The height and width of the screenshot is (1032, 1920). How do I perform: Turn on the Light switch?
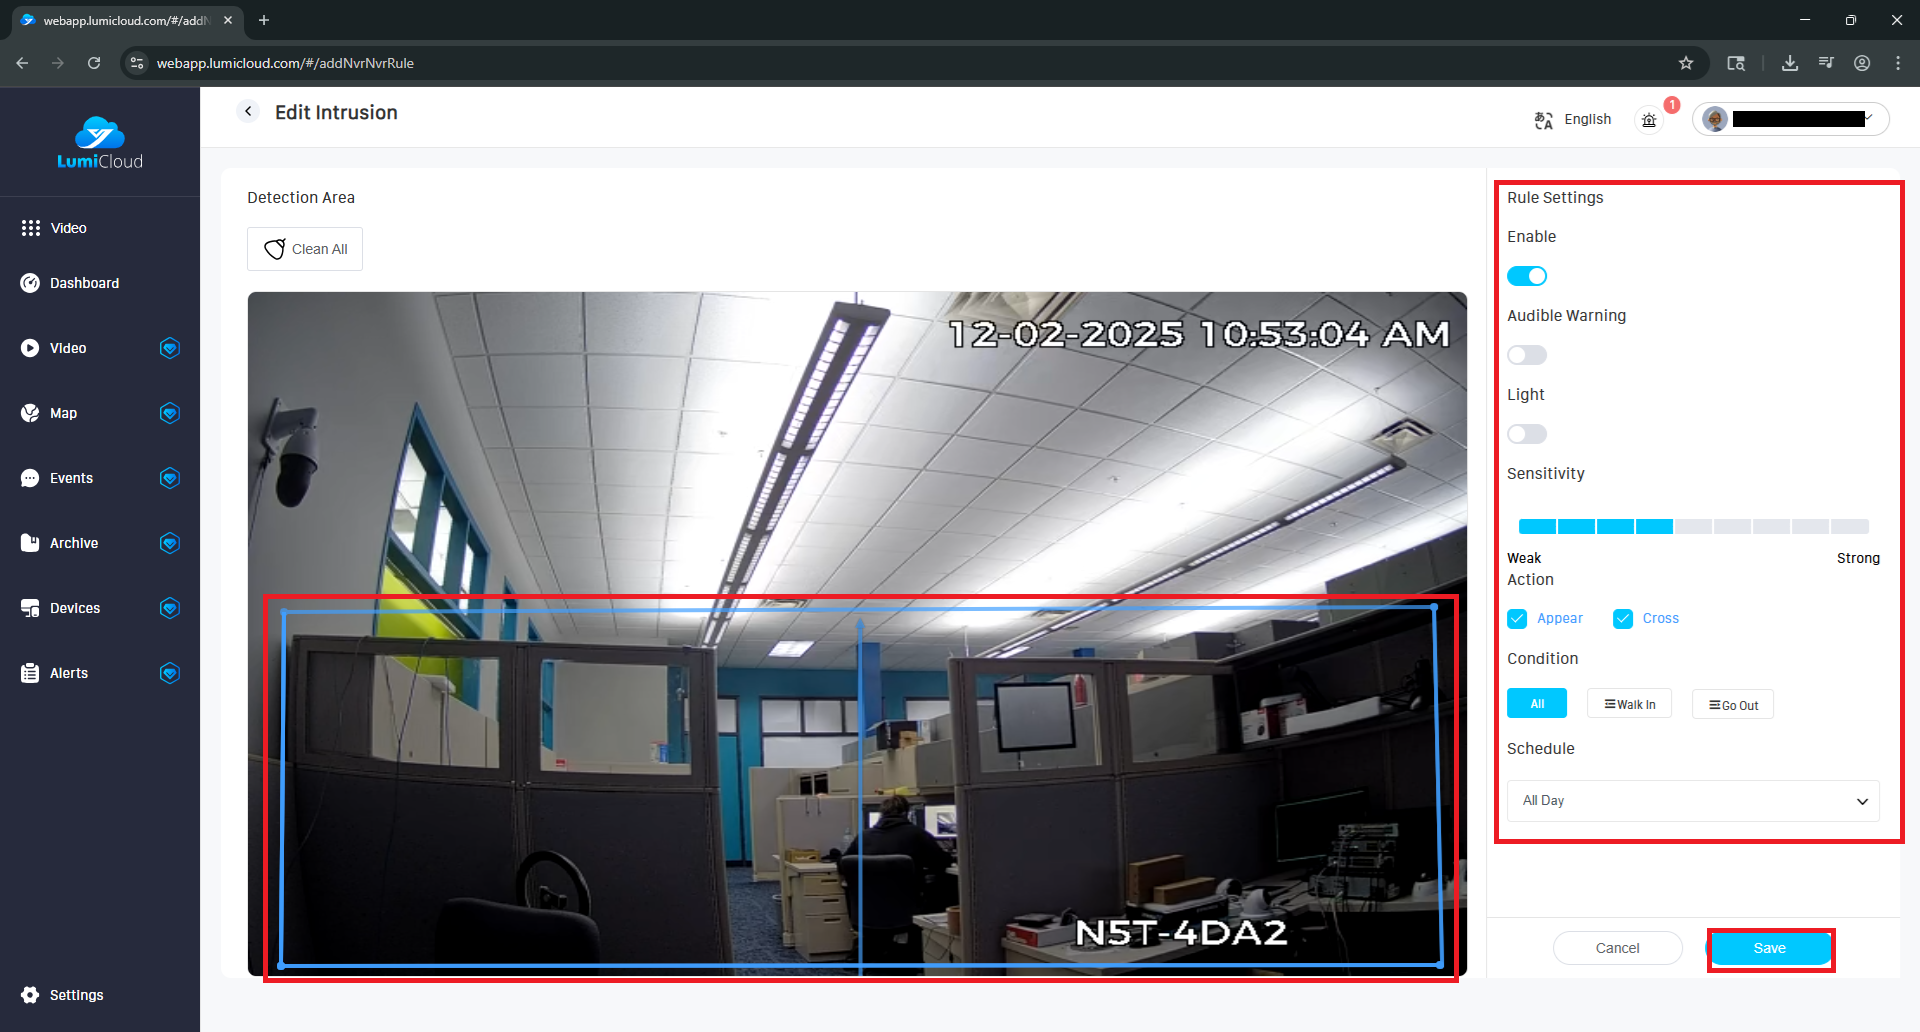[1526, 434]
